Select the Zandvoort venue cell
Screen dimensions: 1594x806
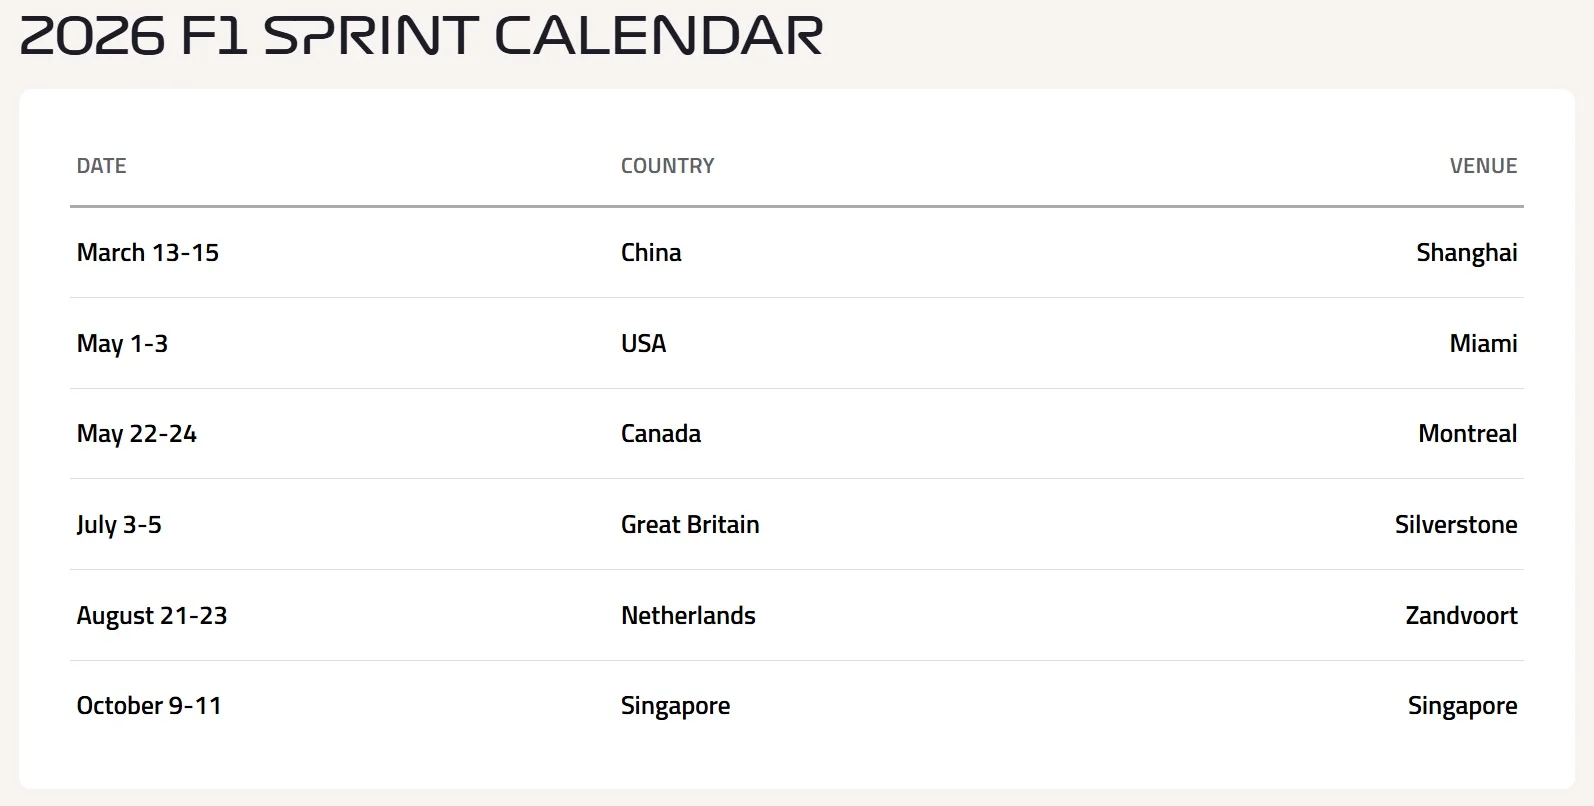pos(1461,616)
